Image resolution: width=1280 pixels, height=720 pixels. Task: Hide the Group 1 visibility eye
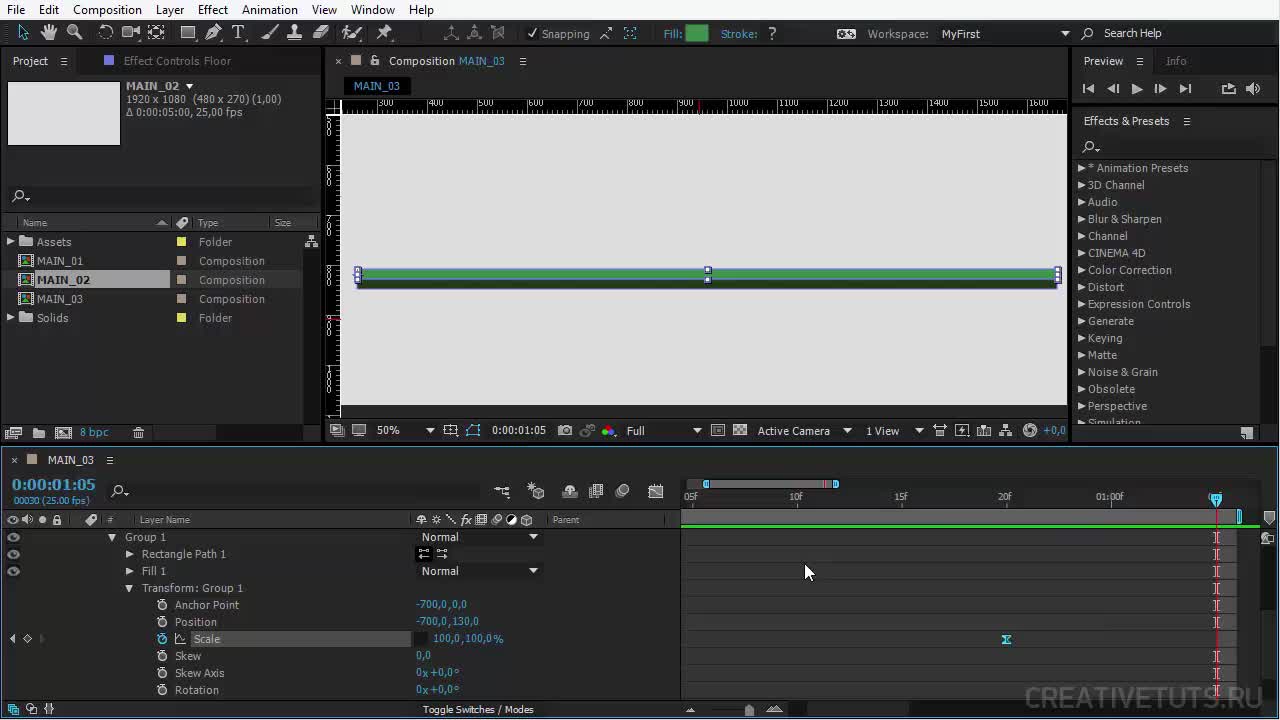13,537
